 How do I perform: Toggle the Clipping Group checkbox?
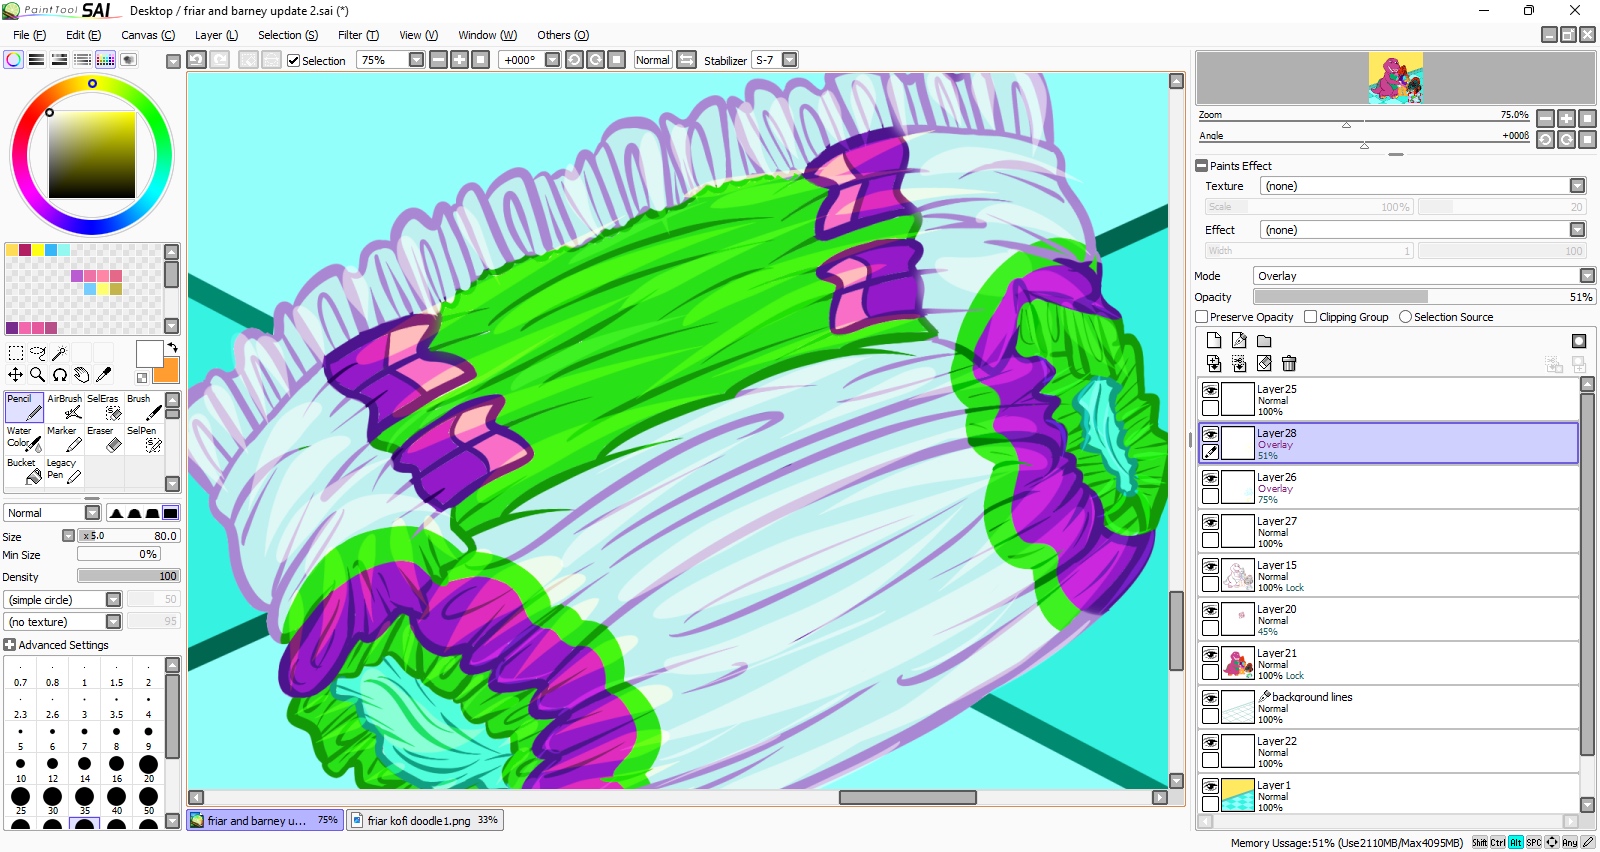[x=1310, y=317]
